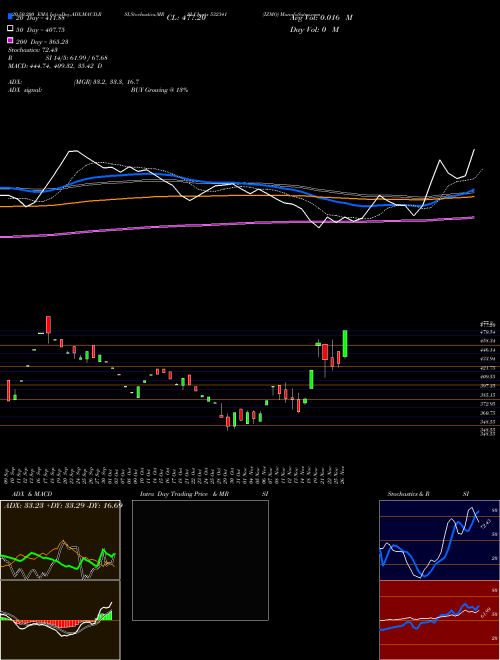500x660 pixels.
Task: Click the 'Day Vol: 0 M' label
Action: [x=314, y=29]
